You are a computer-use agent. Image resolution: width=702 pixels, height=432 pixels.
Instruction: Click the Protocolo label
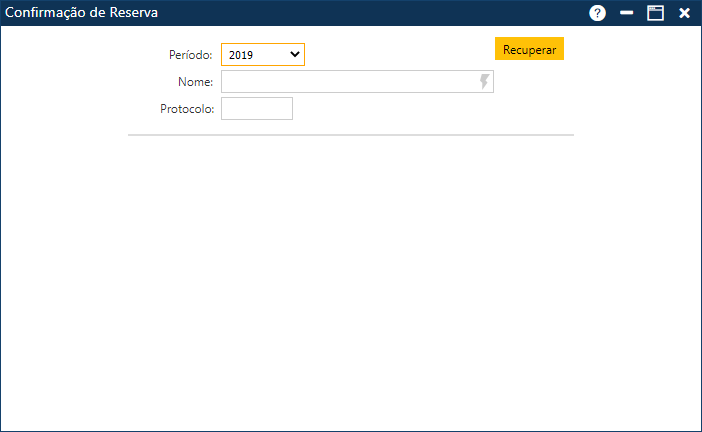point(187,109)
